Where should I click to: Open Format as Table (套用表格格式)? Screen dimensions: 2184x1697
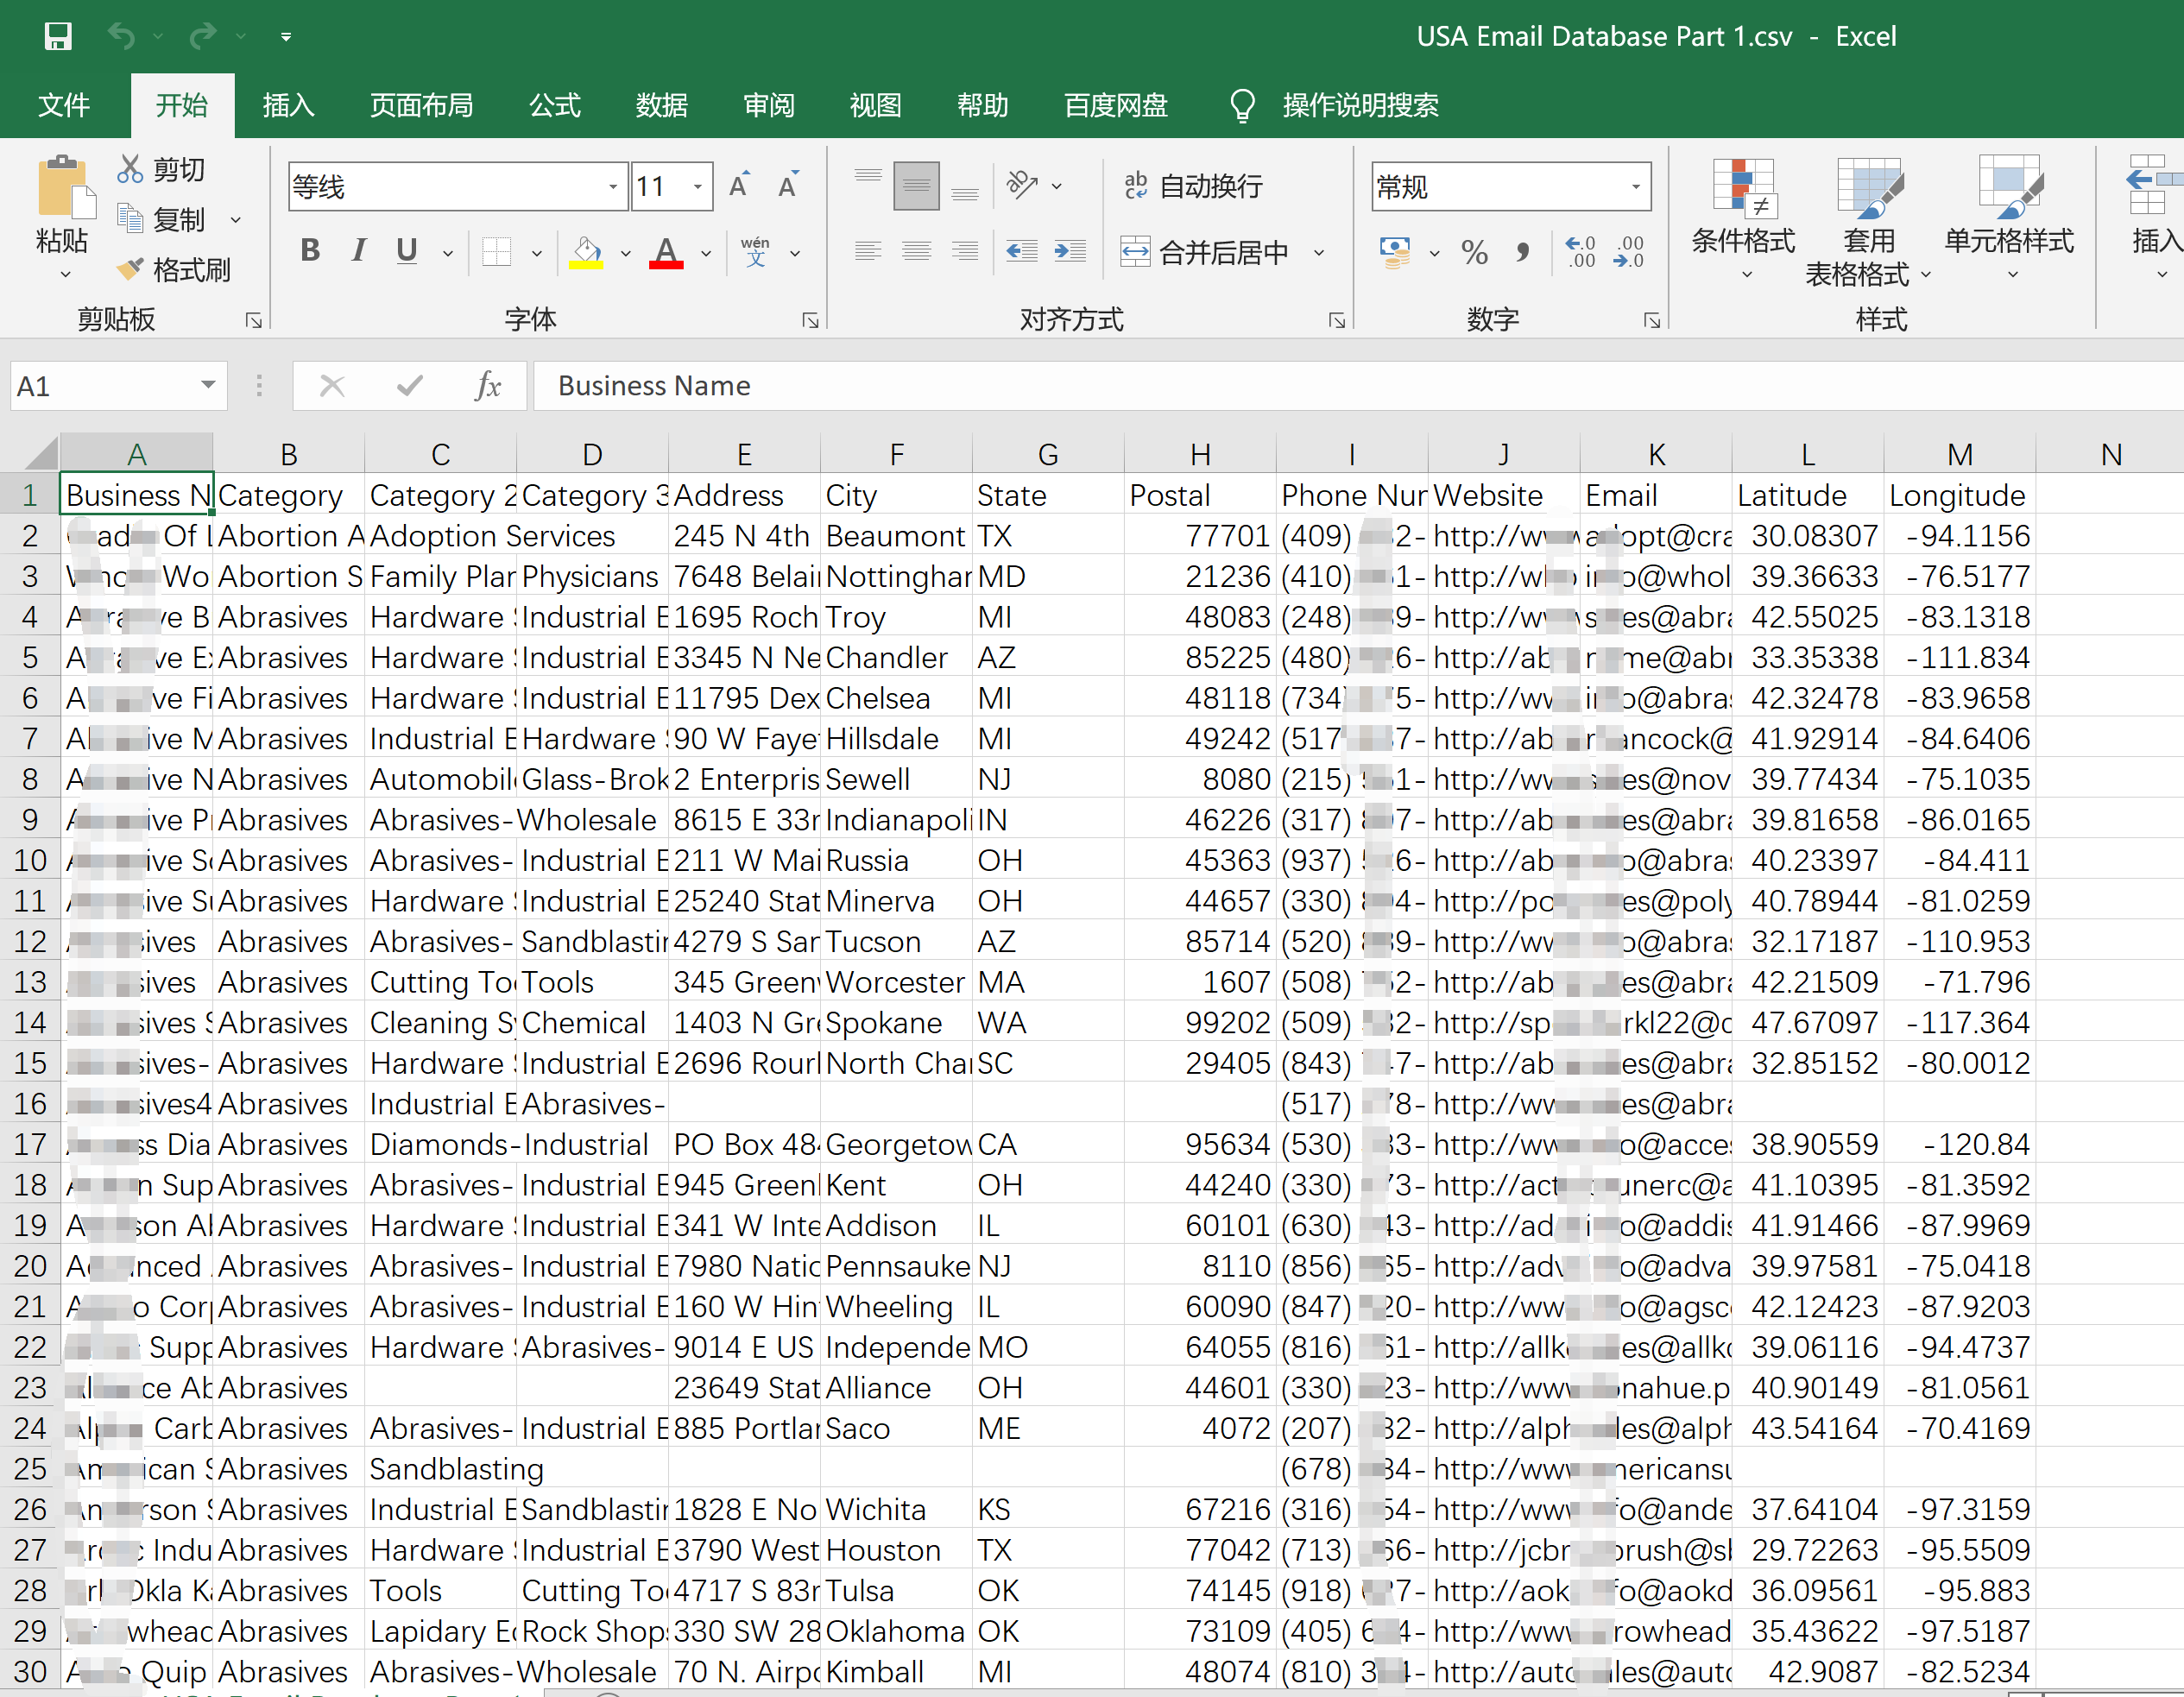(x=1868, y=221)
